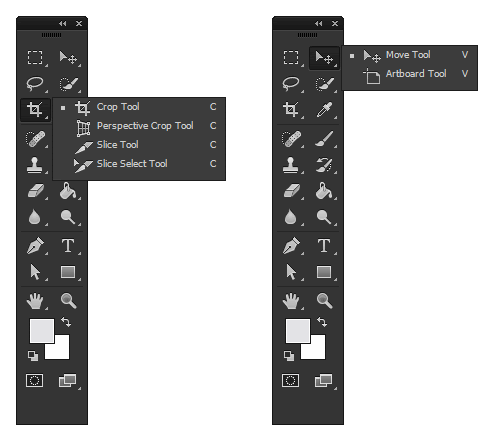Select the Paint Bucket tool in right toolbar
This screenshot has width=492, height=438.
click(x=324, y=191)
